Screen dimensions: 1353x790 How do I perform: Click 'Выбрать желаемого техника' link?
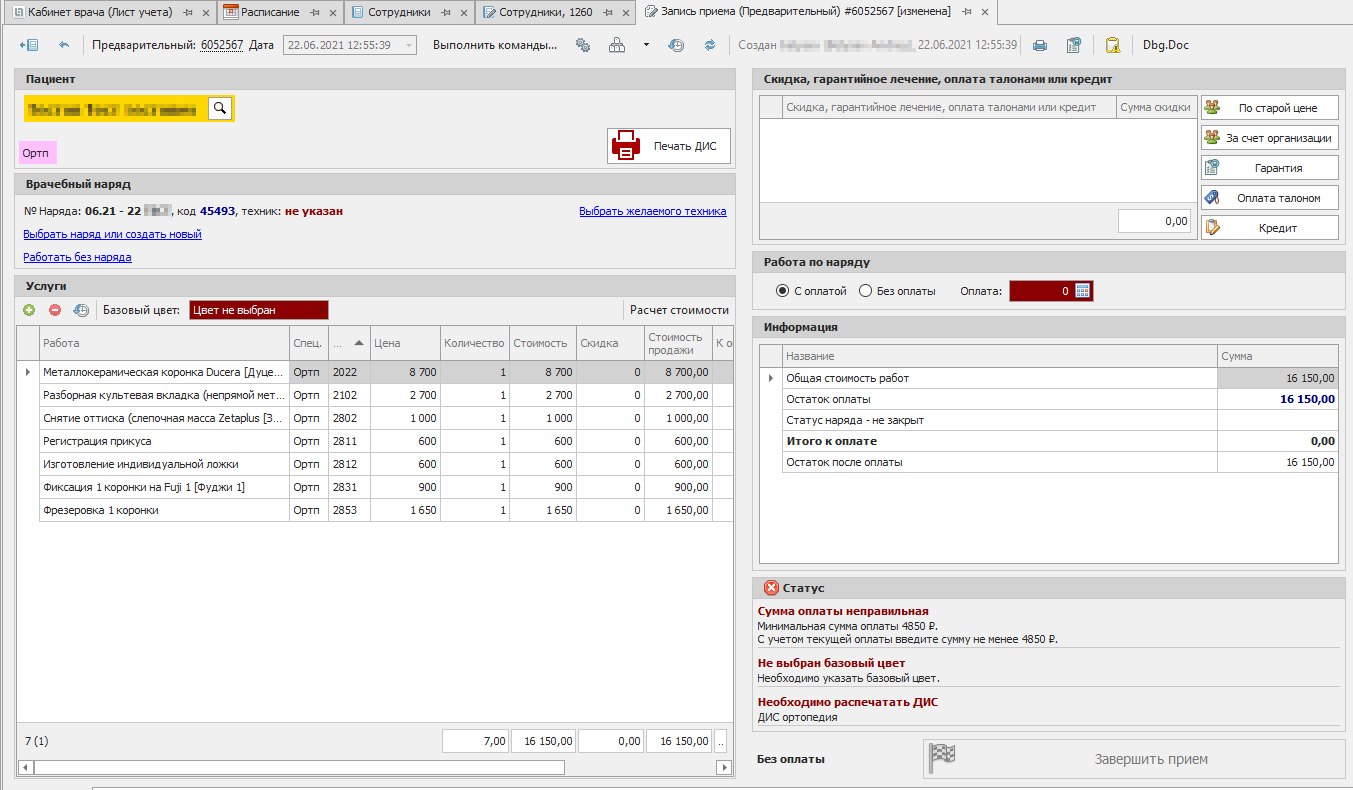click(652, 211)
